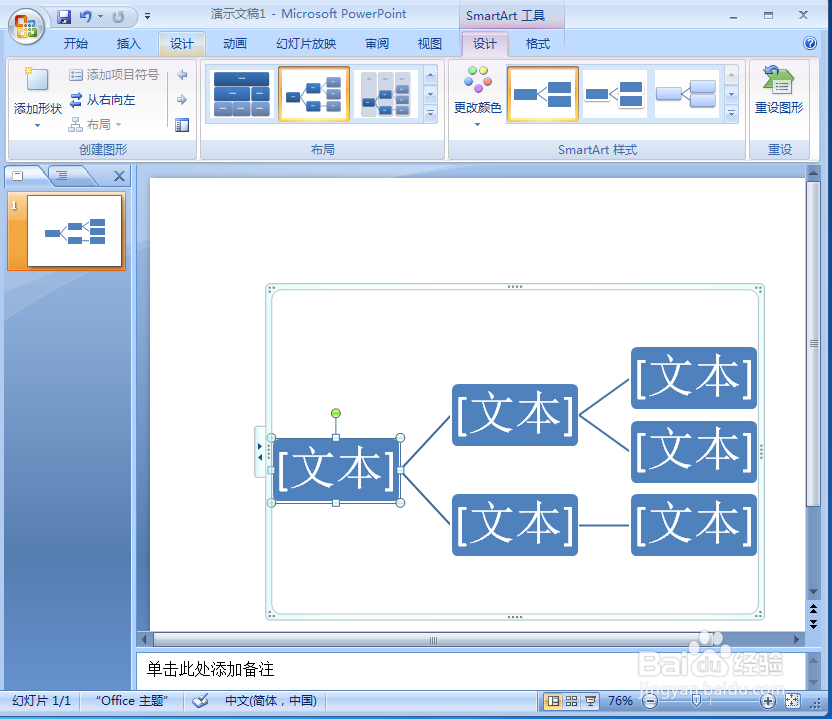This screenshot has height=719, width=832.
Task: Open the undo history dropdown arrow
Action: pos(100,16)
